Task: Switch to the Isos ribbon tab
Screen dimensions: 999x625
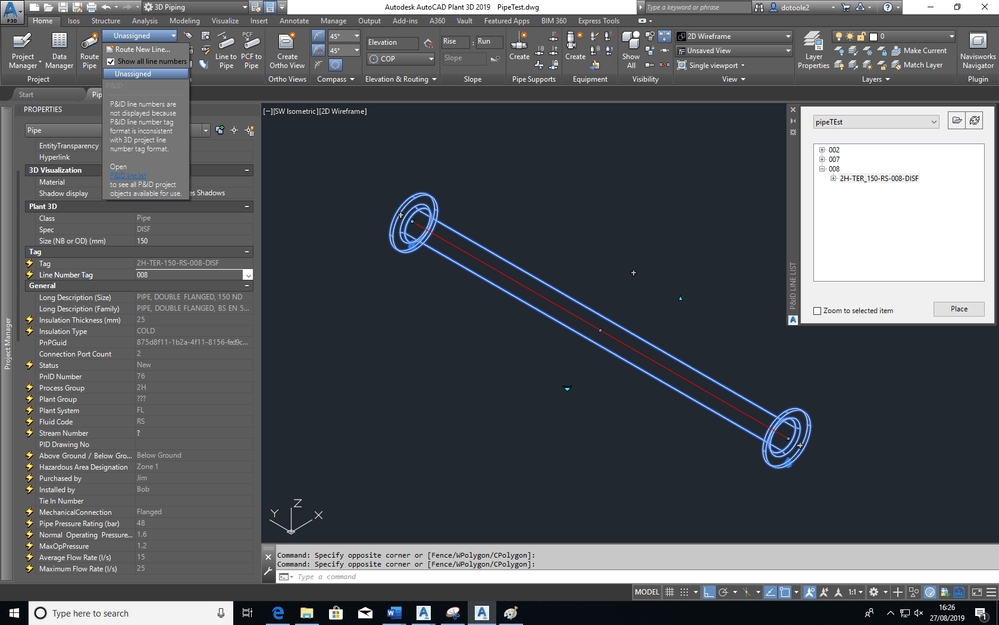Action: (x=73, y=20)
